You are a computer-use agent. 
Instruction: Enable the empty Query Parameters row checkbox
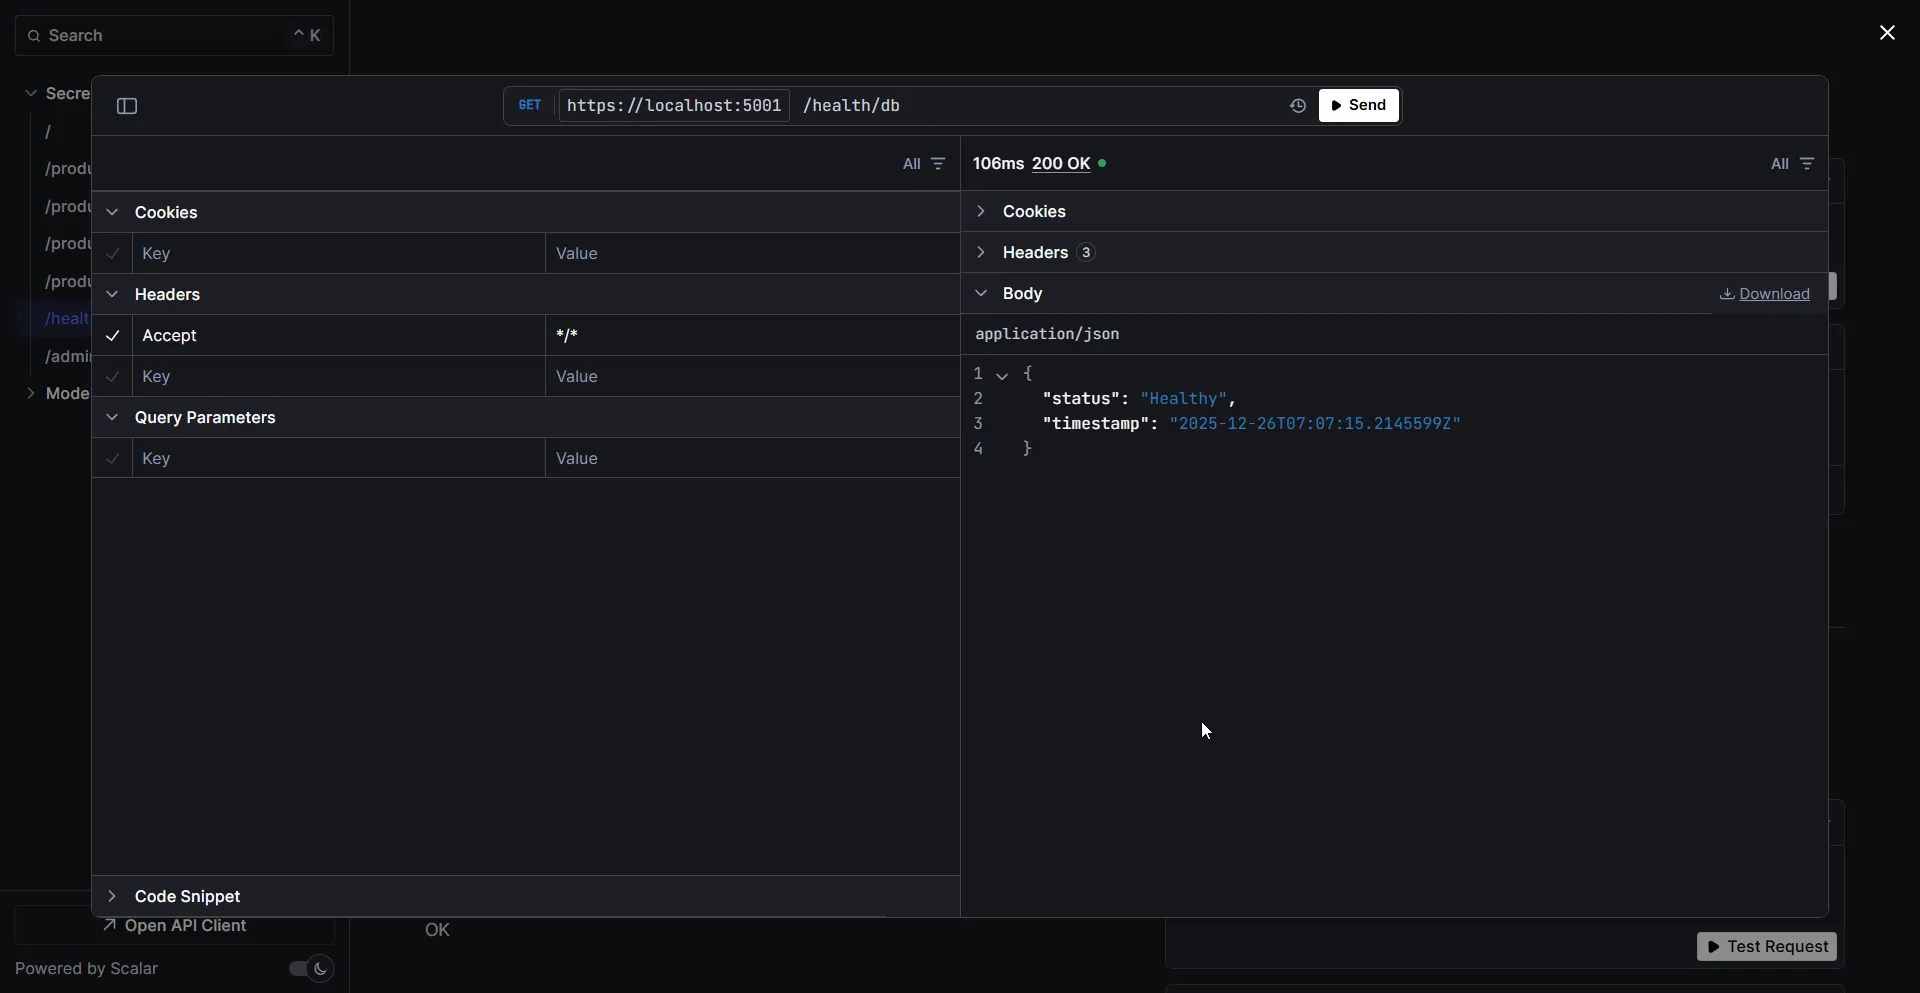113,459
